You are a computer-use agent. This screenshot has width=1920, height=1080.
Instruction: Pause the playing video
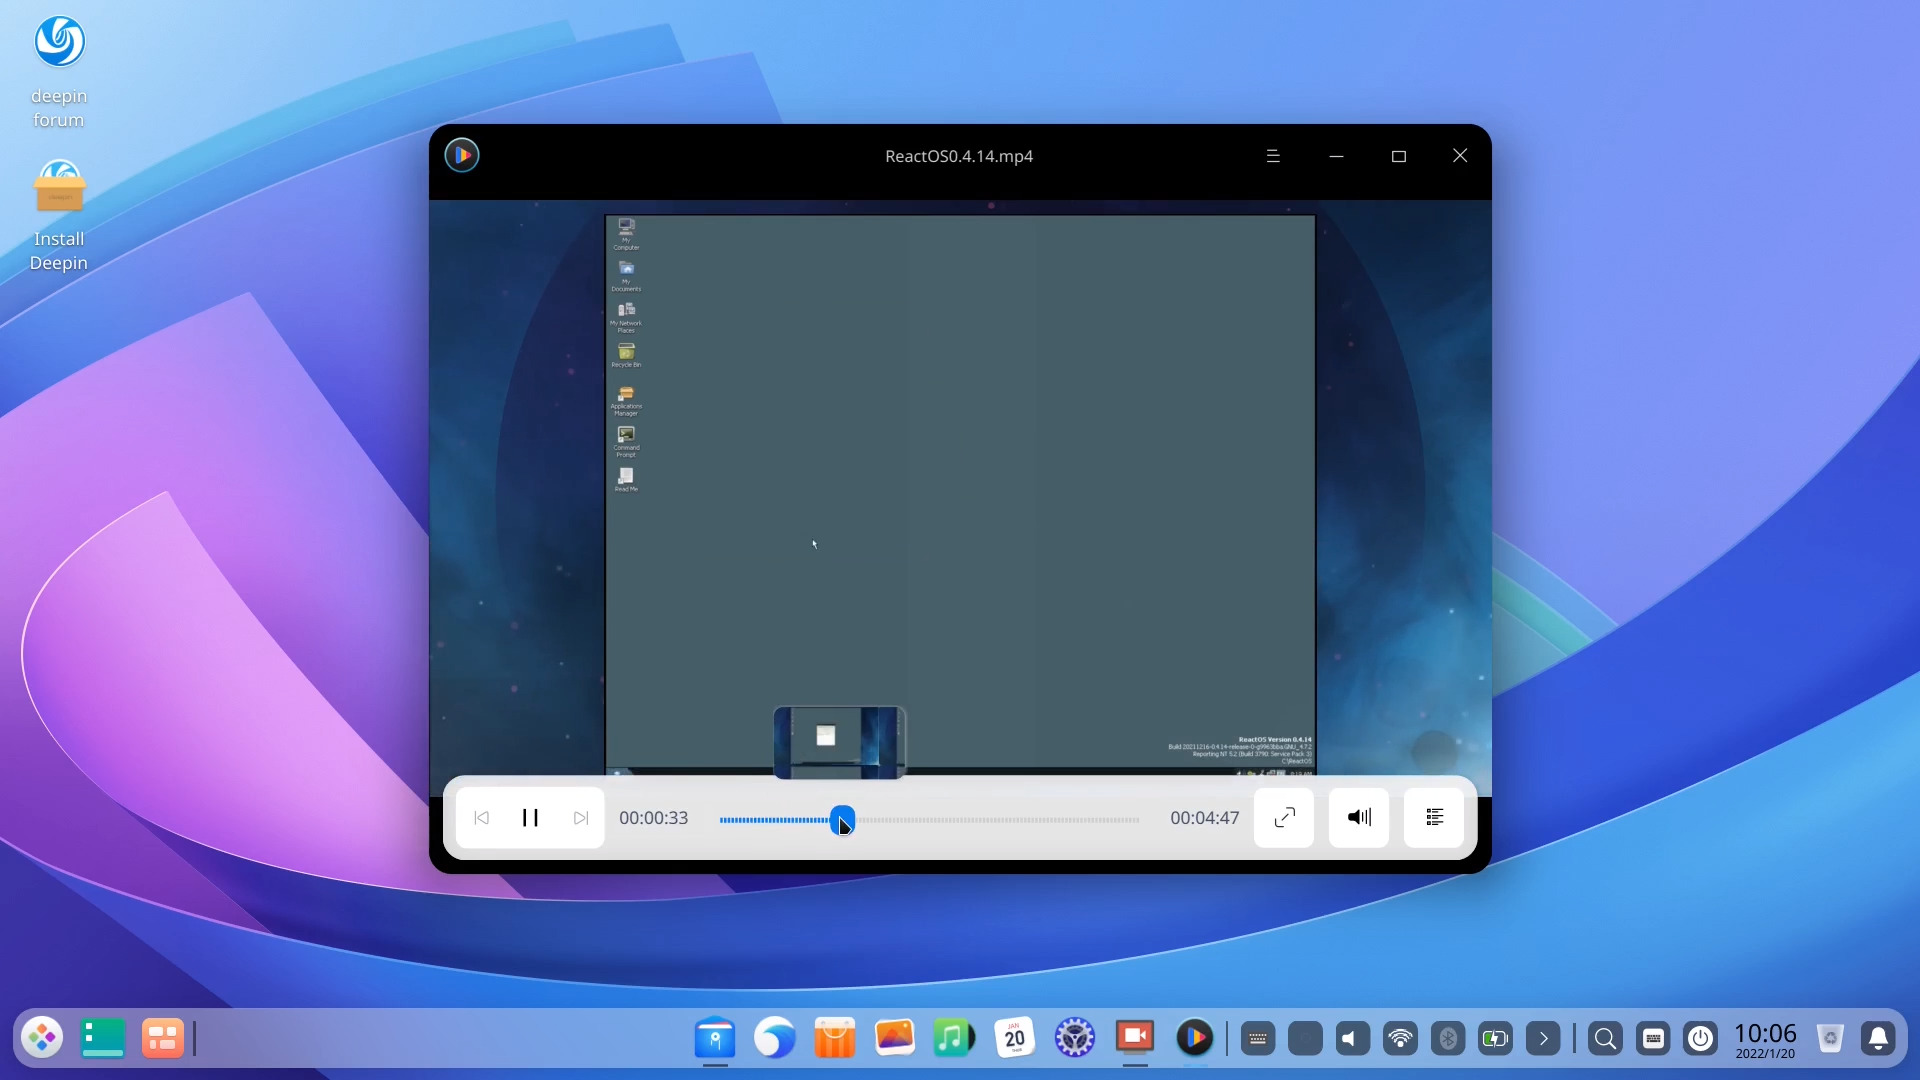(x=530, y=818)
